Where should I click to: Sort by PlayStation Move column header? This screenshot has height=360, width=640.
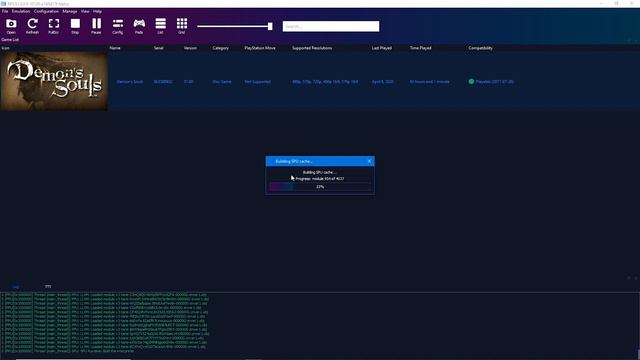pyautogui.click(x=260, y=48)
